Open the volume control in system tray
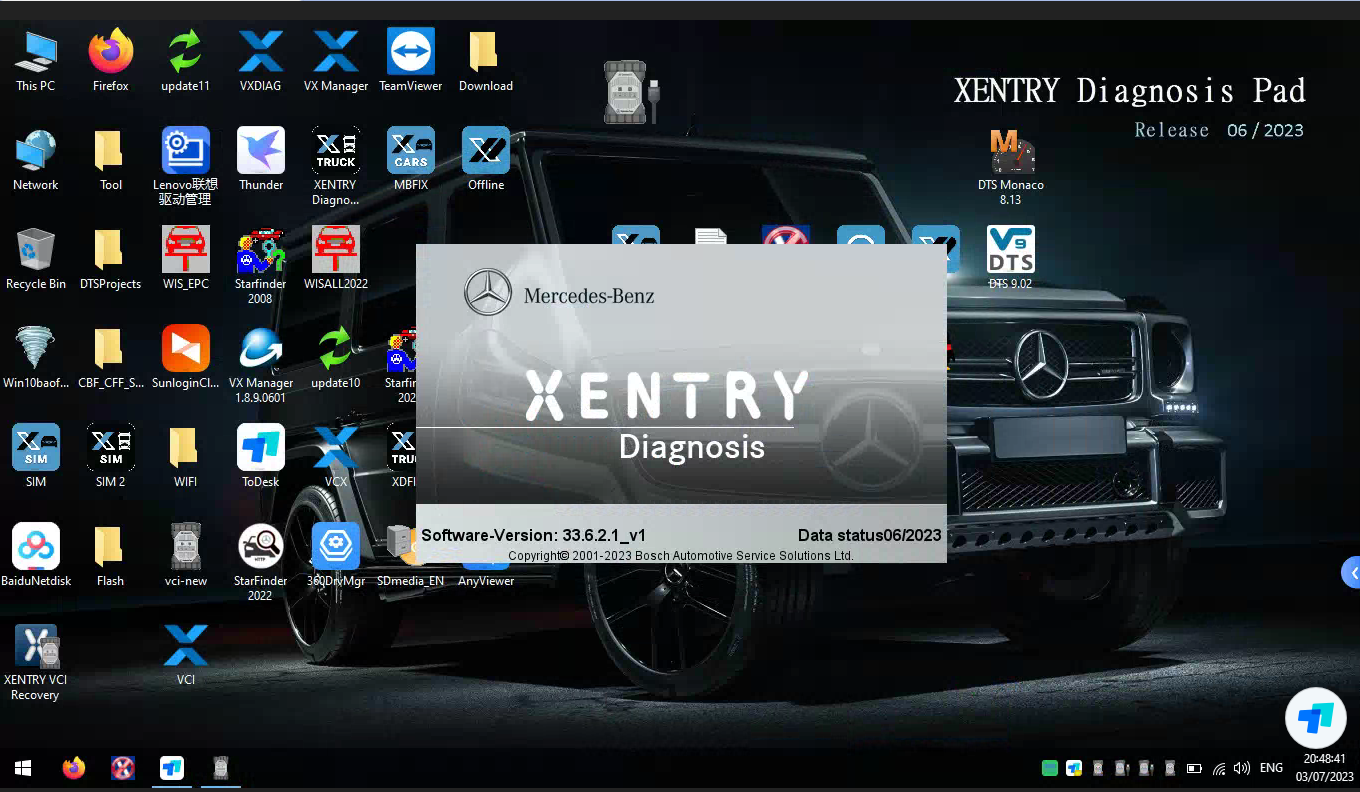Viewport: 1360px width, 792px height. pos(1242,768)
